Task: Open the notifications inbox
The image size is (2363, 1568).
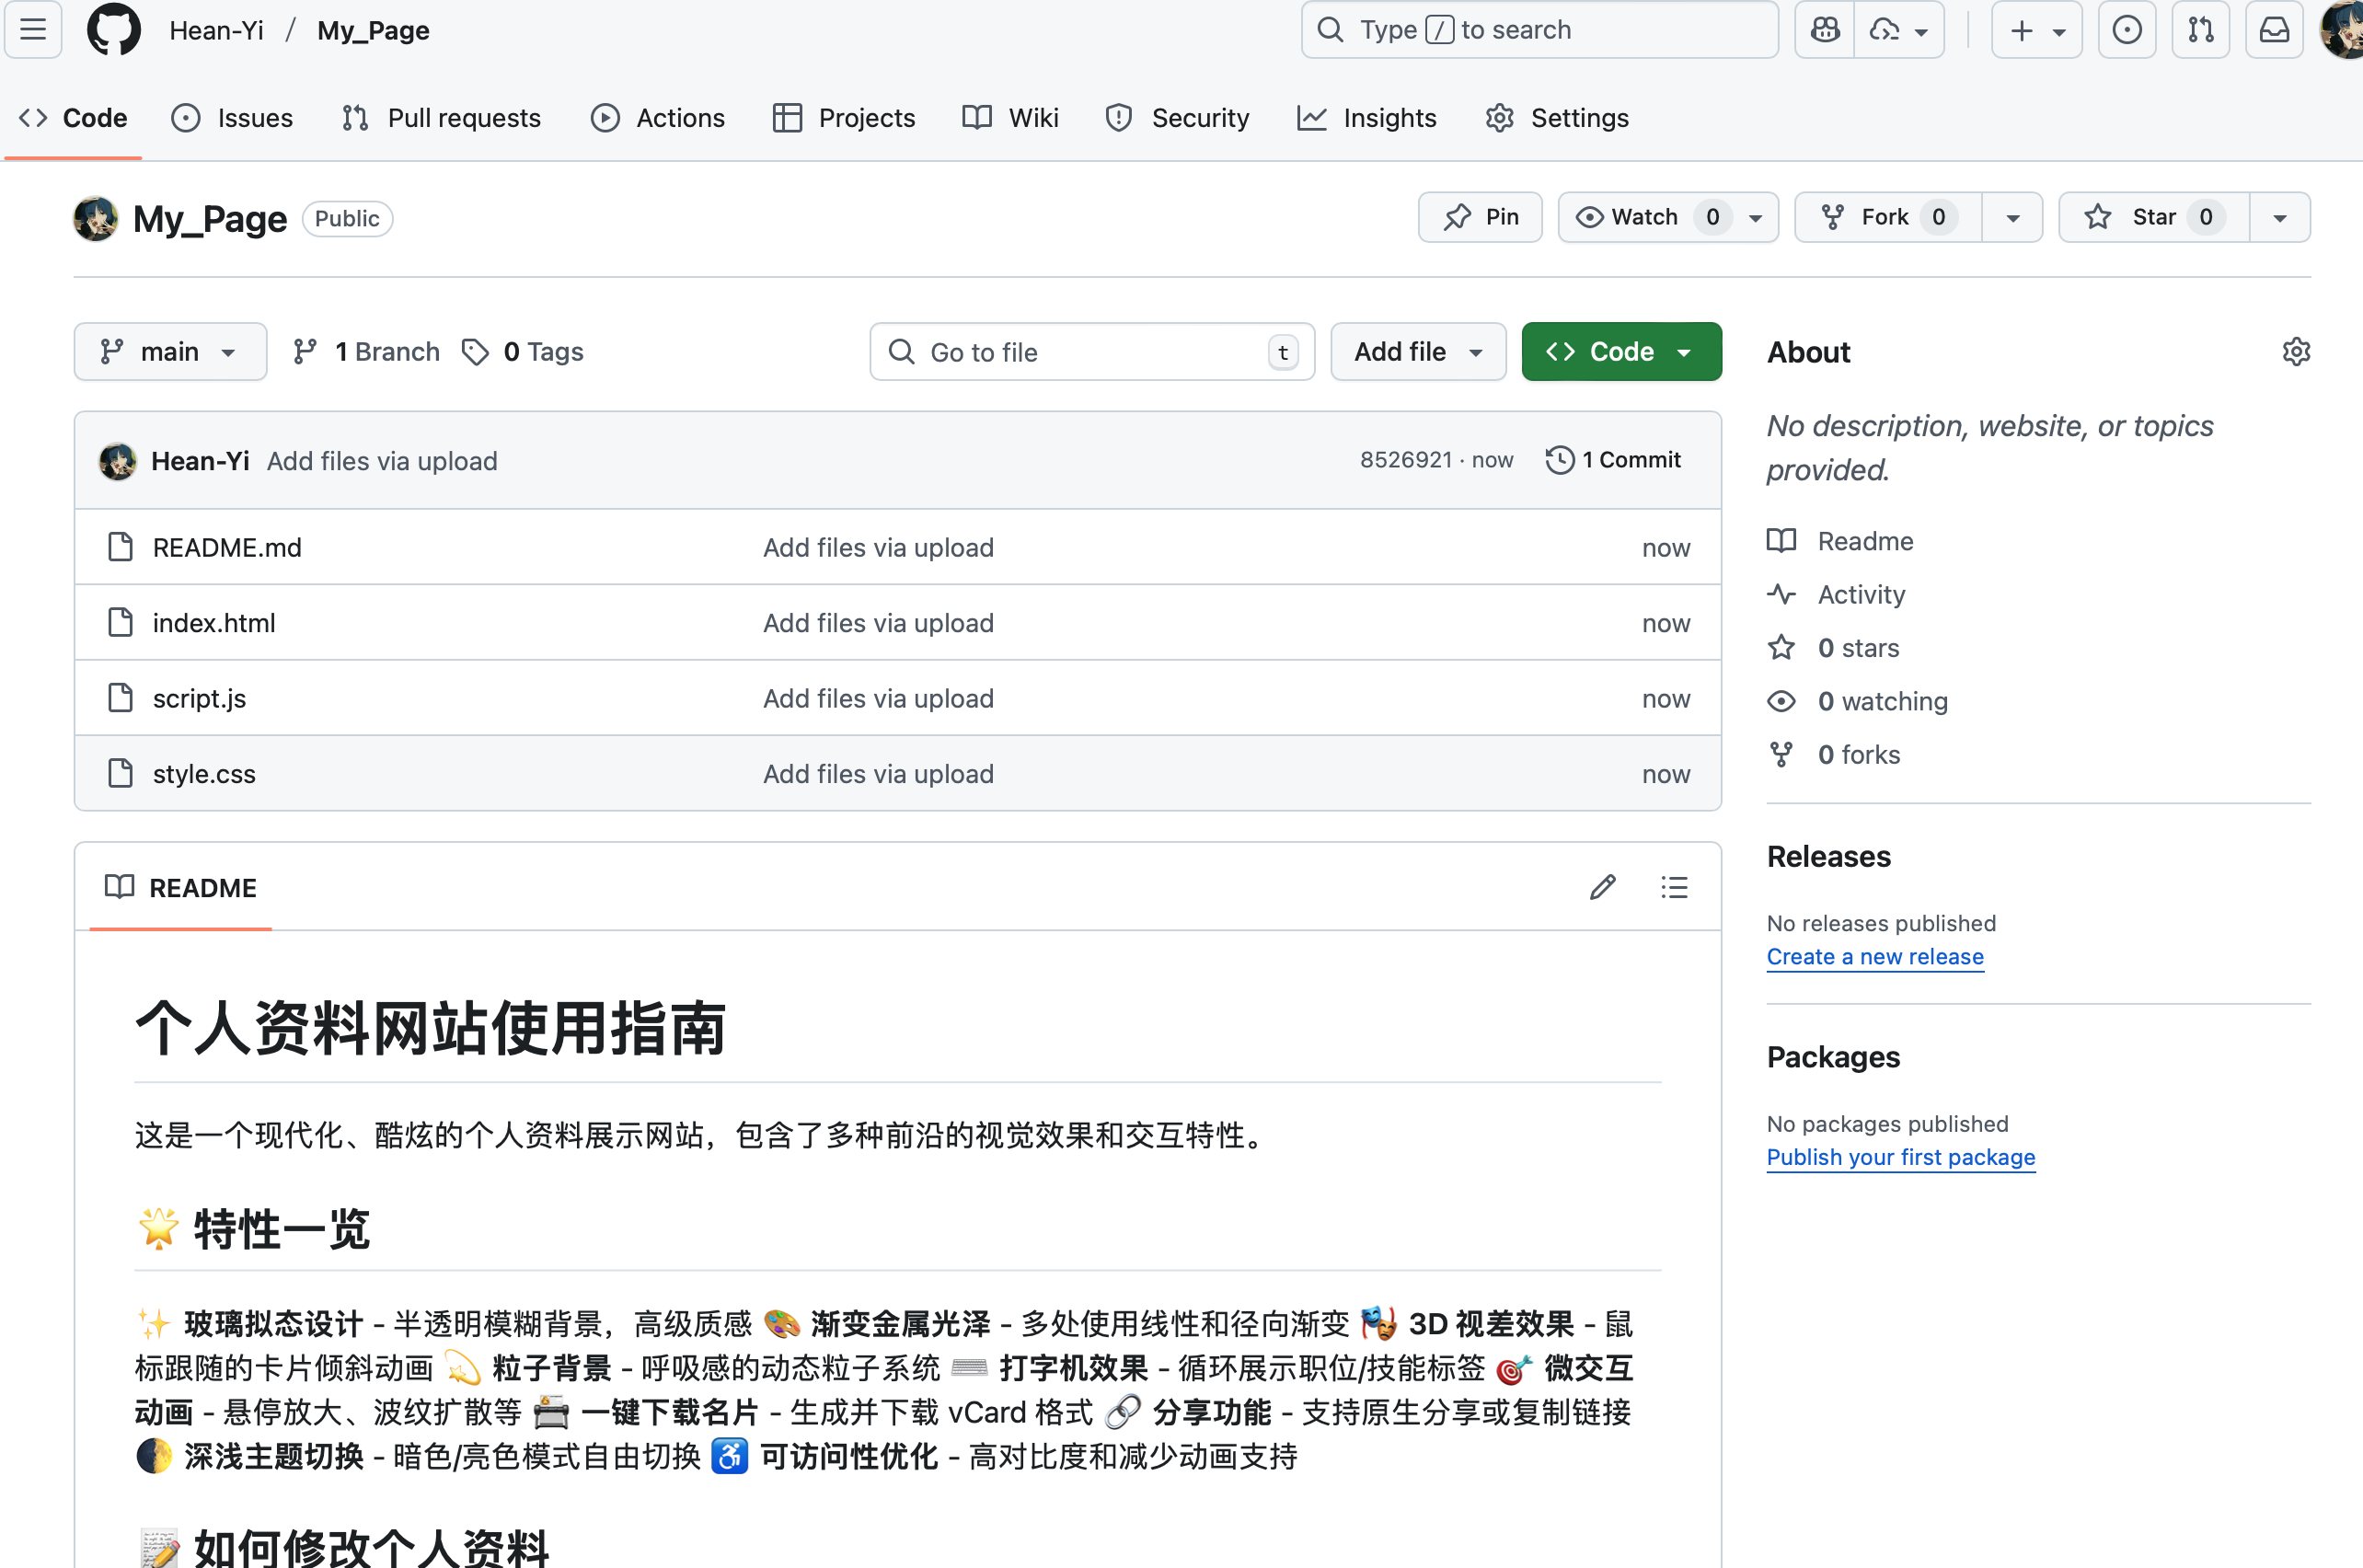Action: point(2274,30)
